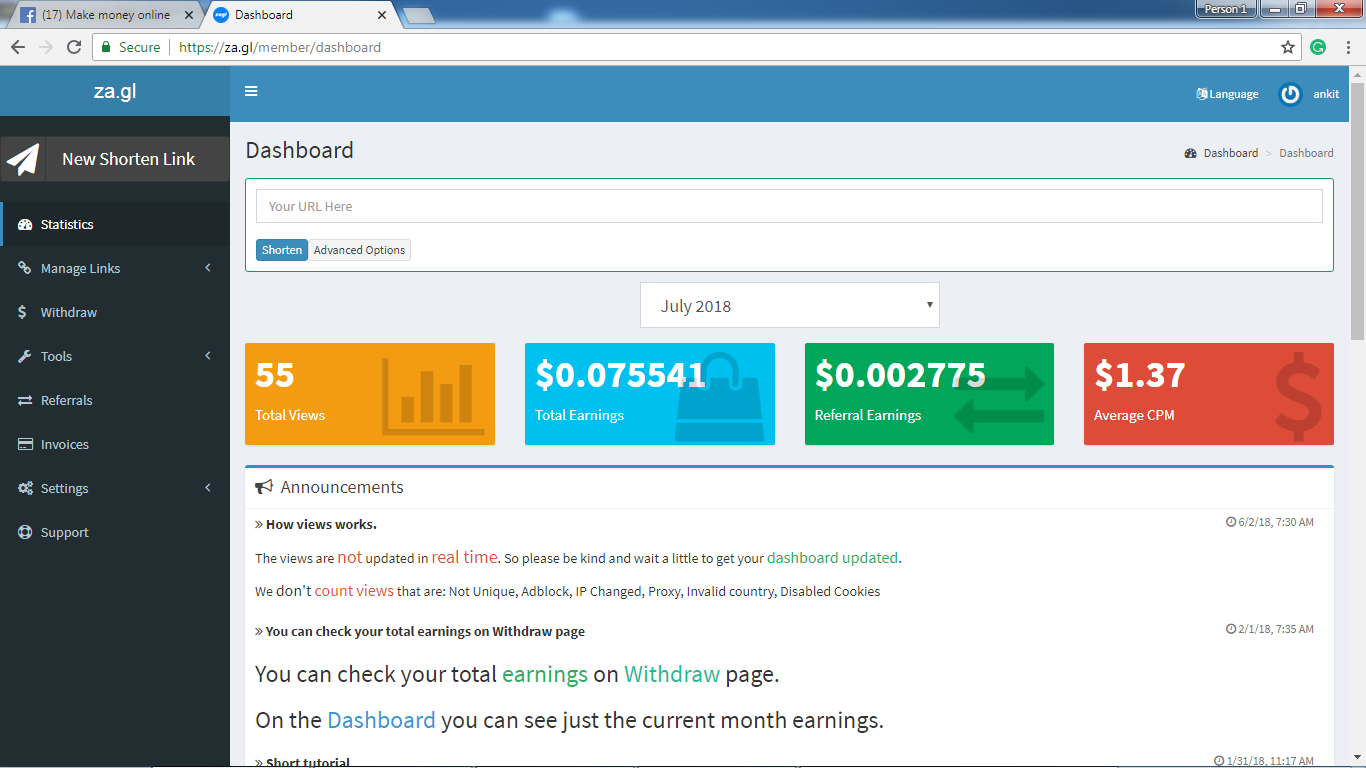This screenshot has width=1366, height=768.
Task: Click the wrench Tools icon in sidebar
Action: point(25,356)
